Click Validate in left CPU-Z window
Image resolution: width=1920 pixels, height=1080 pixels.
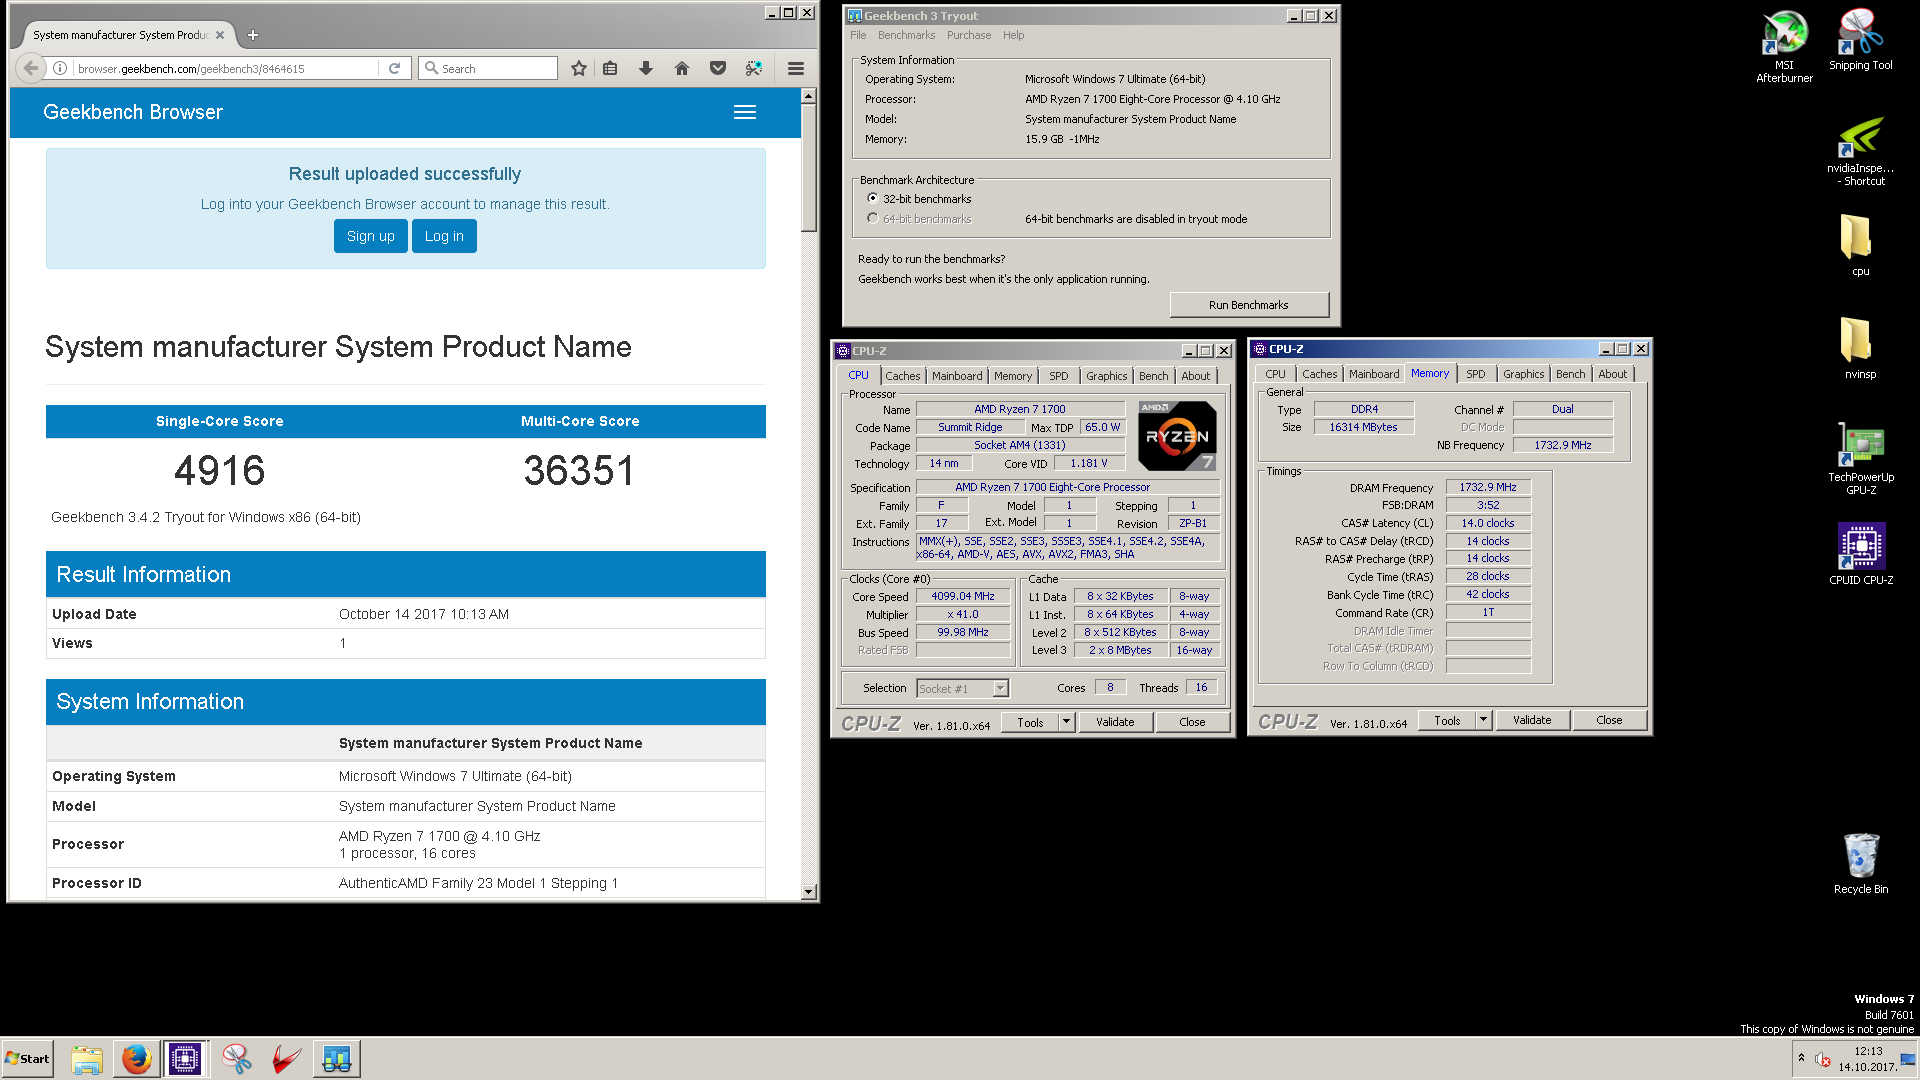pos(1115,722)
